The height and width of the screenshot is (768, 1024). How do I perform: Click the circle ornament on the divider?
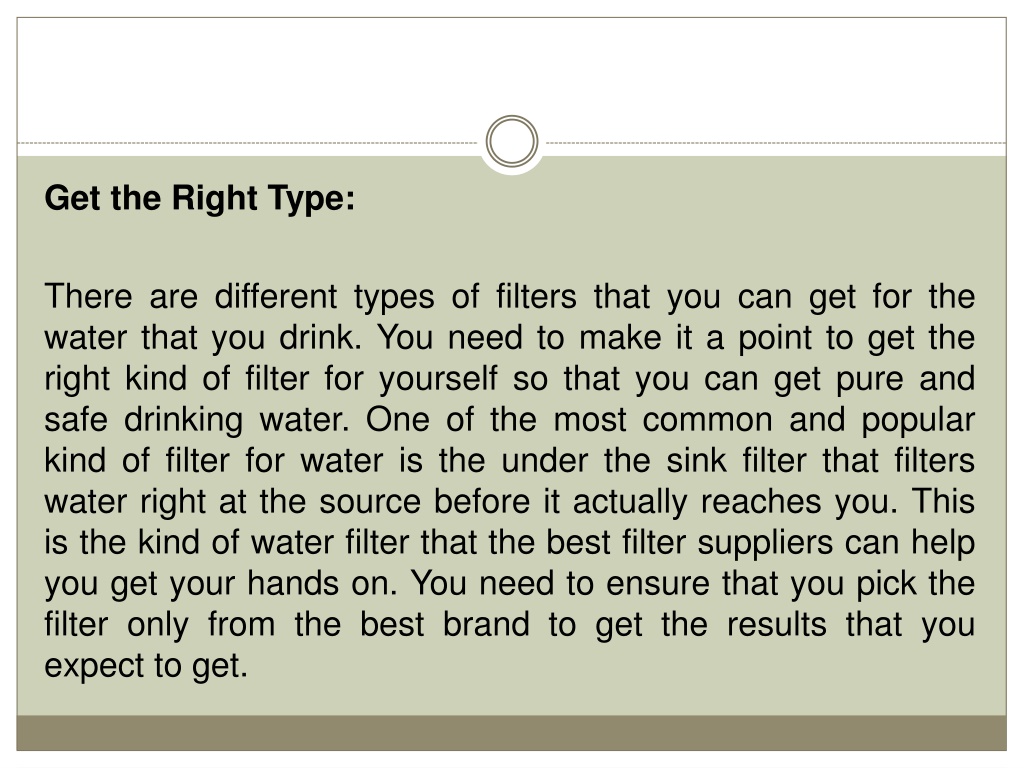click(x=512, y=142)
